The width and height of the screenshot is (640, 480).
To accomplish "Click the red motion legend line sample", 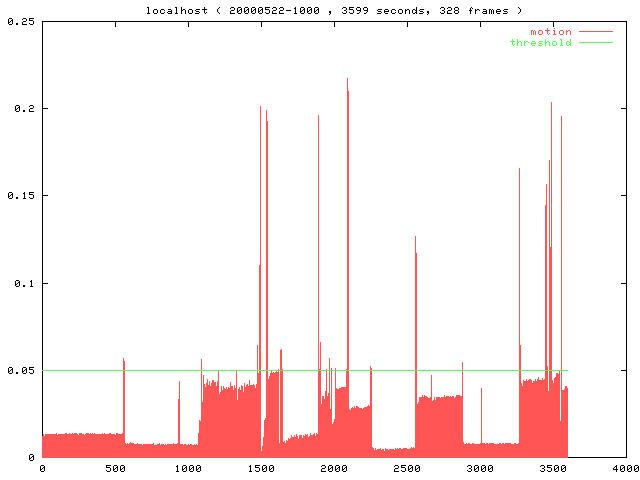I will pos(594,32).
